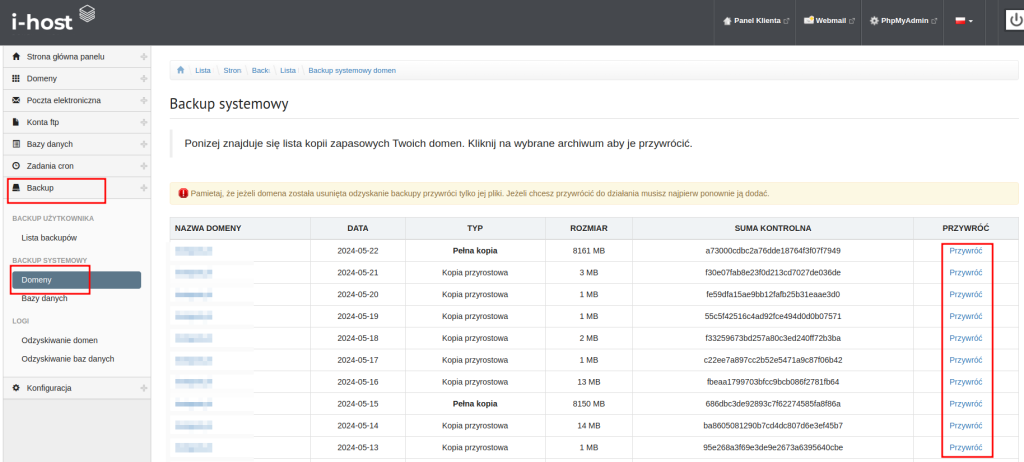
Task: Click Backup systemowy domen breadcrumb link
Action: pos(352,71)
